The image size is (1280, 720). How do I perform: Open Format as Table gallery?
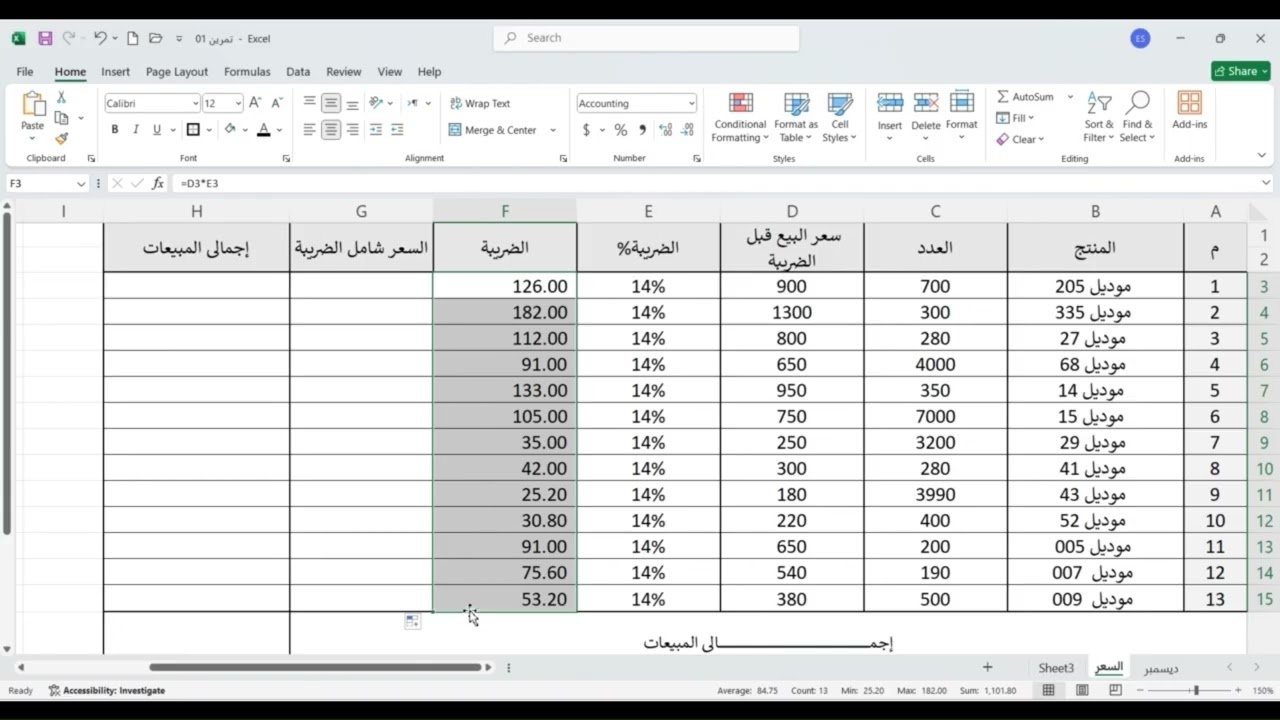797,118
